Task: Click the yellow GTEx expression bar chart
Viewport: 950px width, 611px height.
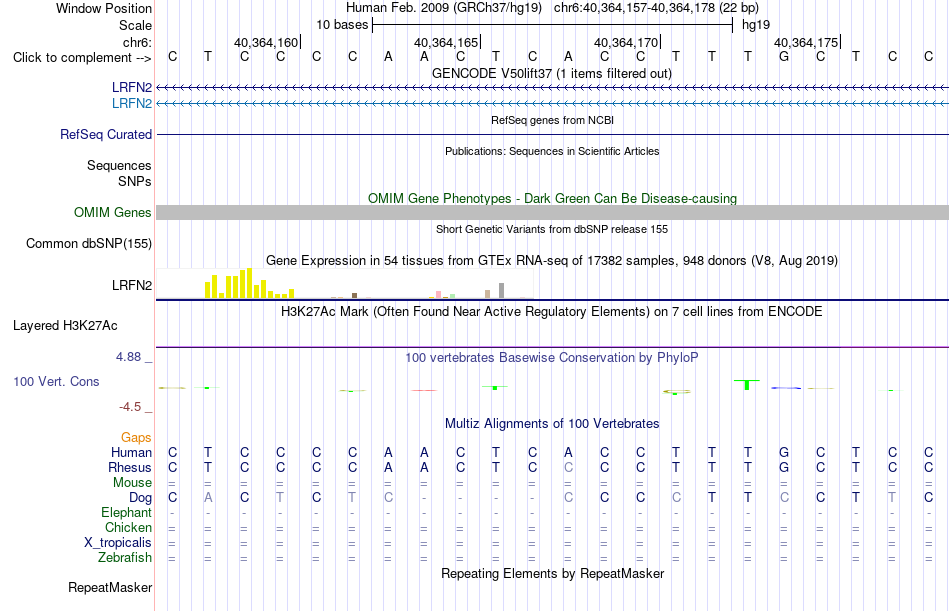Action: (249, 283)
